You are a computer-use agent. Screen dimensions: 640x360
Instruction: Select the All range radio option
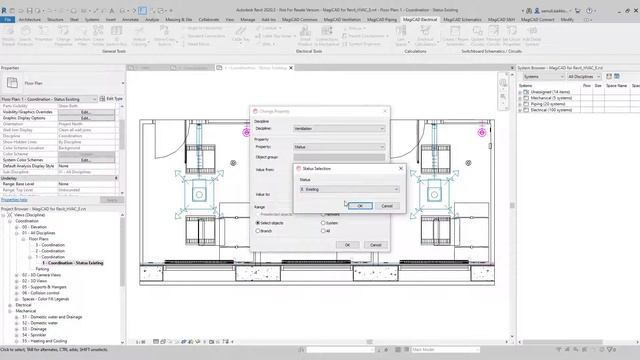(323, 231)
